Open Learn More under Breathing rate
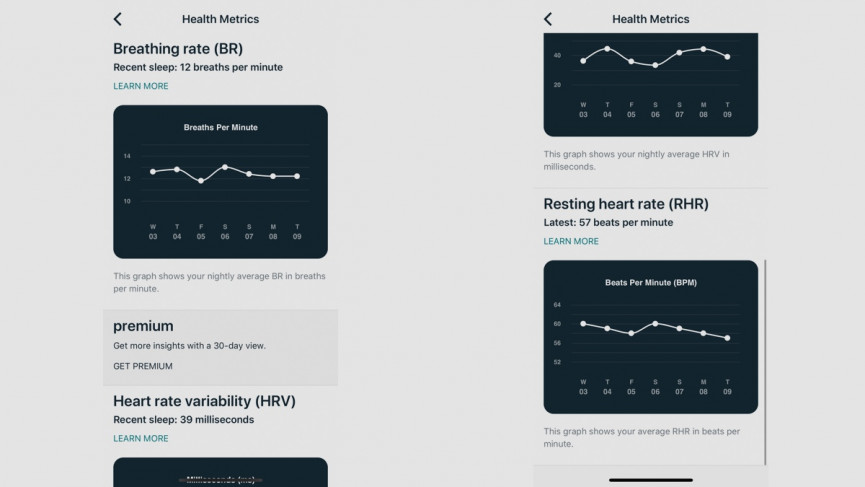This screenshot has height=487, width=865. [x=141, y=86]
